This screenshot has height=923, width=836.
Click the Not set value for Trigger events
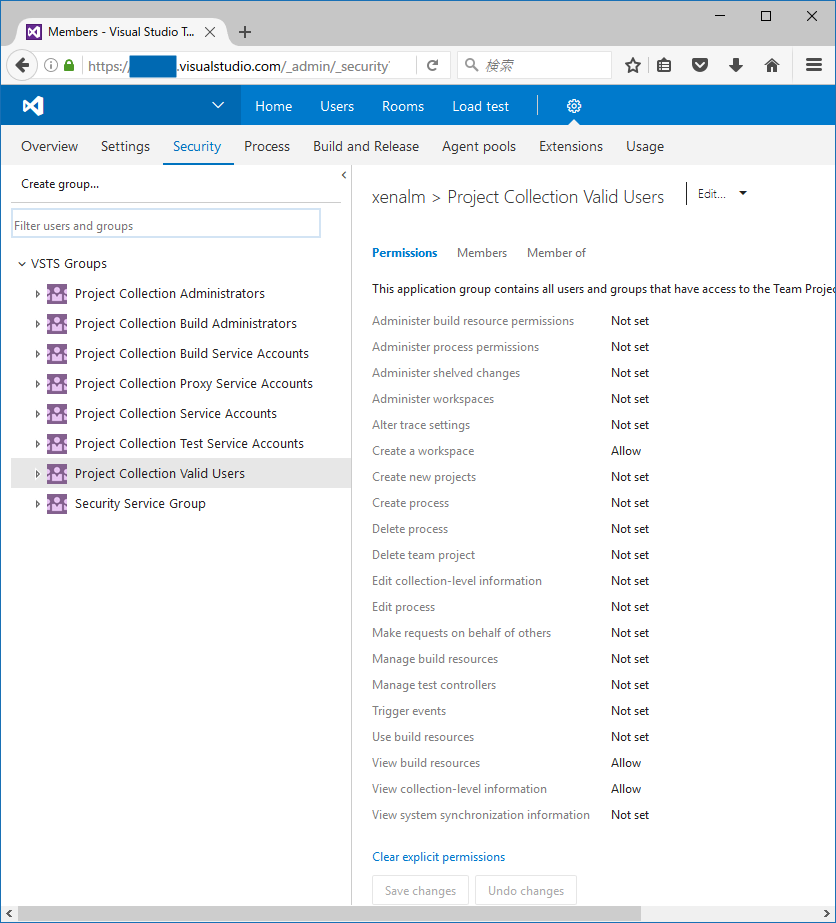click(629, 710)
